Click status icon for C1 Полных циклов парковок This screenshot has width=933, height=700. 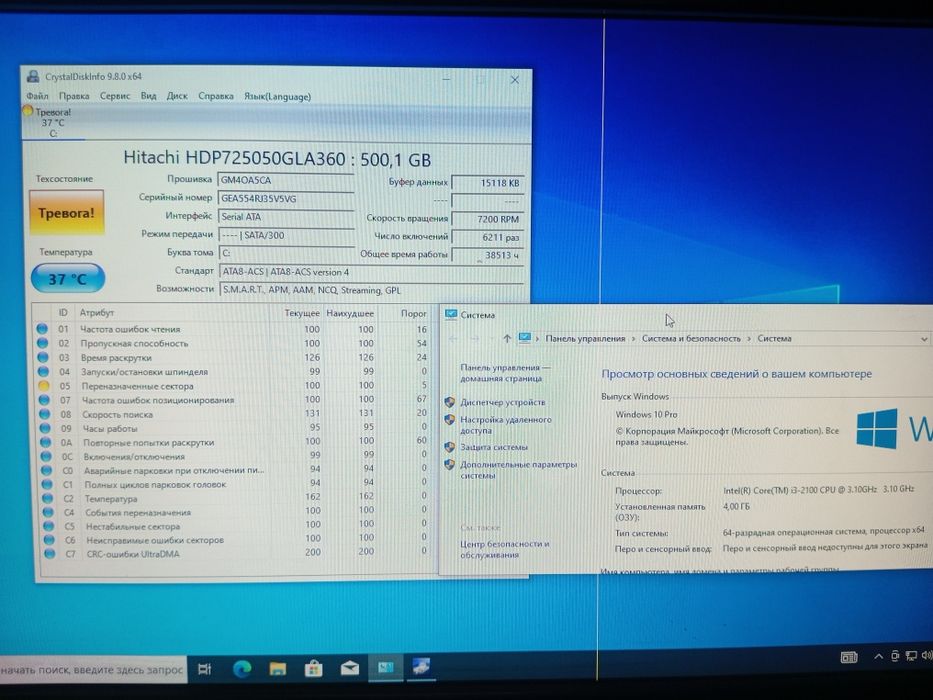(x=48, y=485)
